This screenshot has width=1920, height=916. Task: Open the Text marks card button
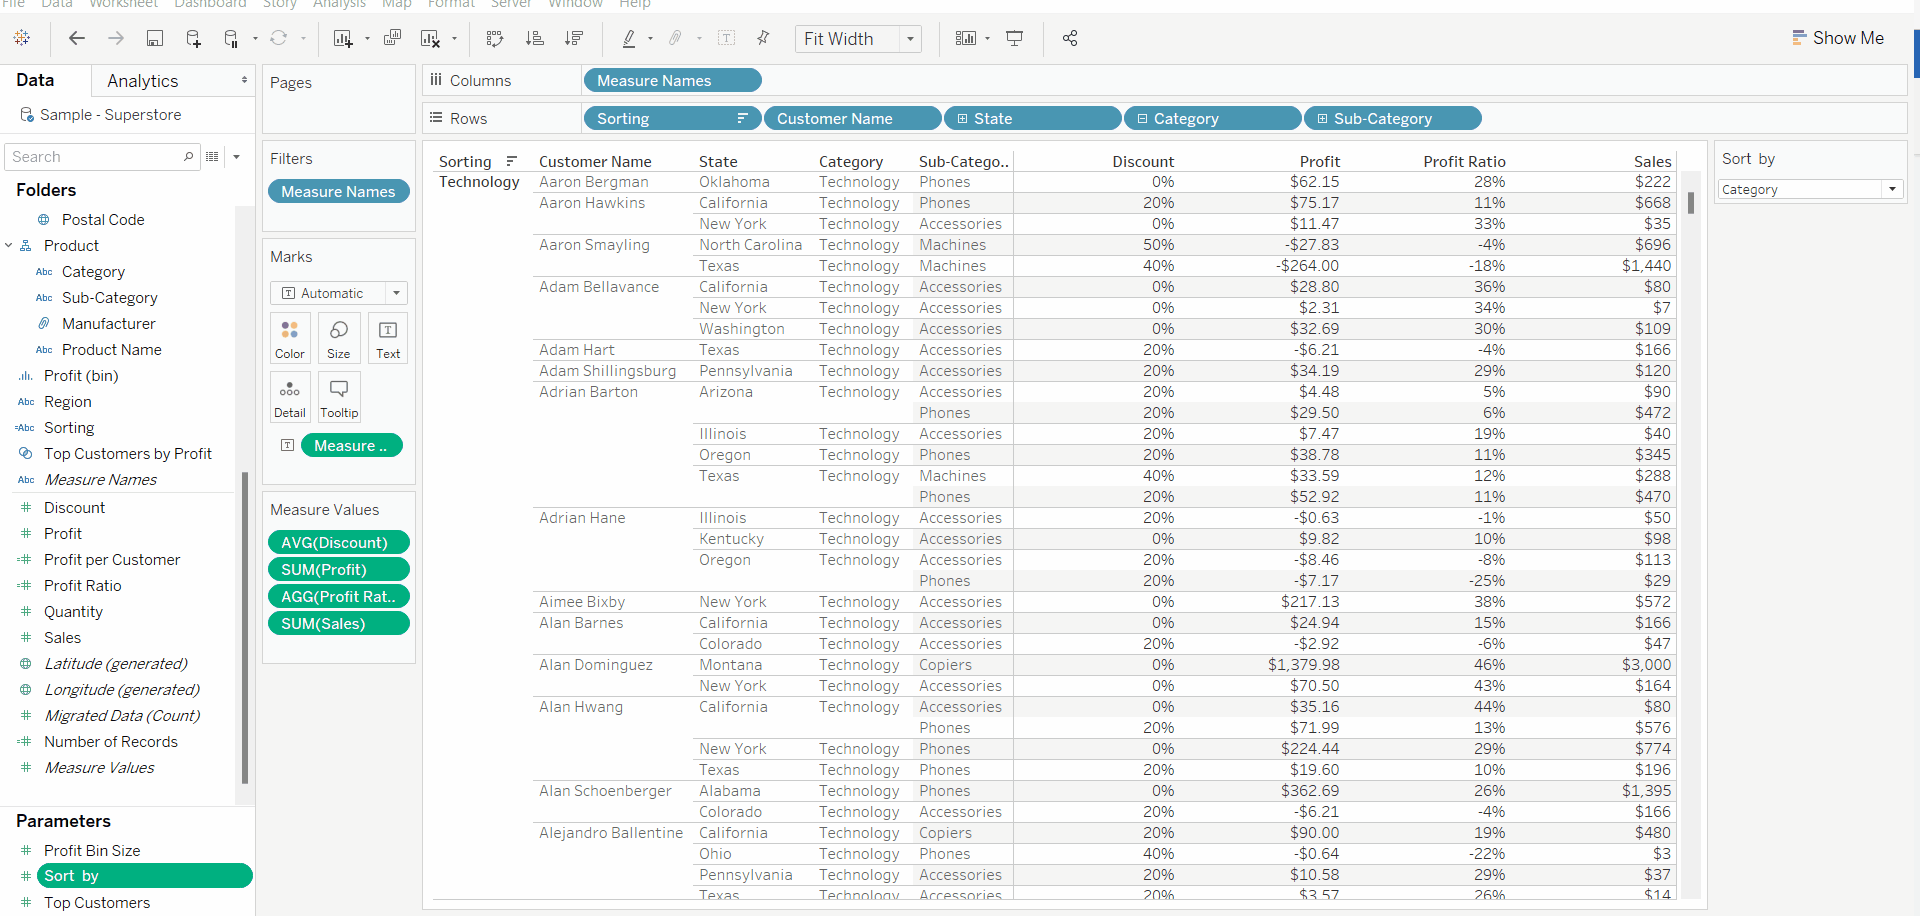point(388,339)
